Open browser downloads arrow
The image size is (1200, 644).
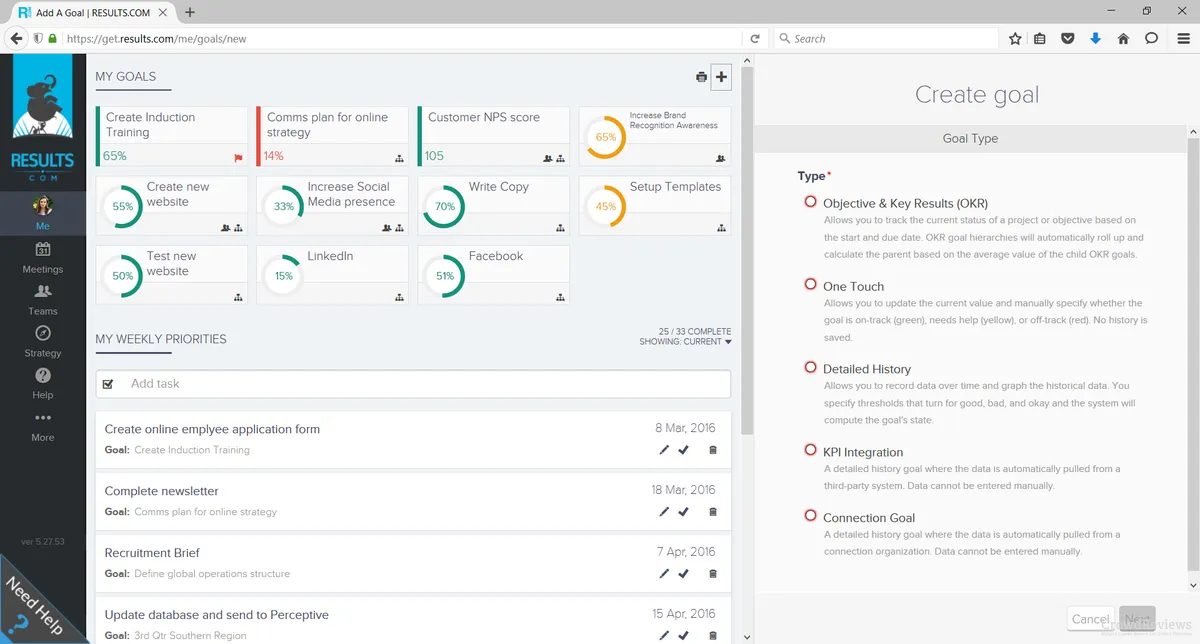[x=1095, y=39]
